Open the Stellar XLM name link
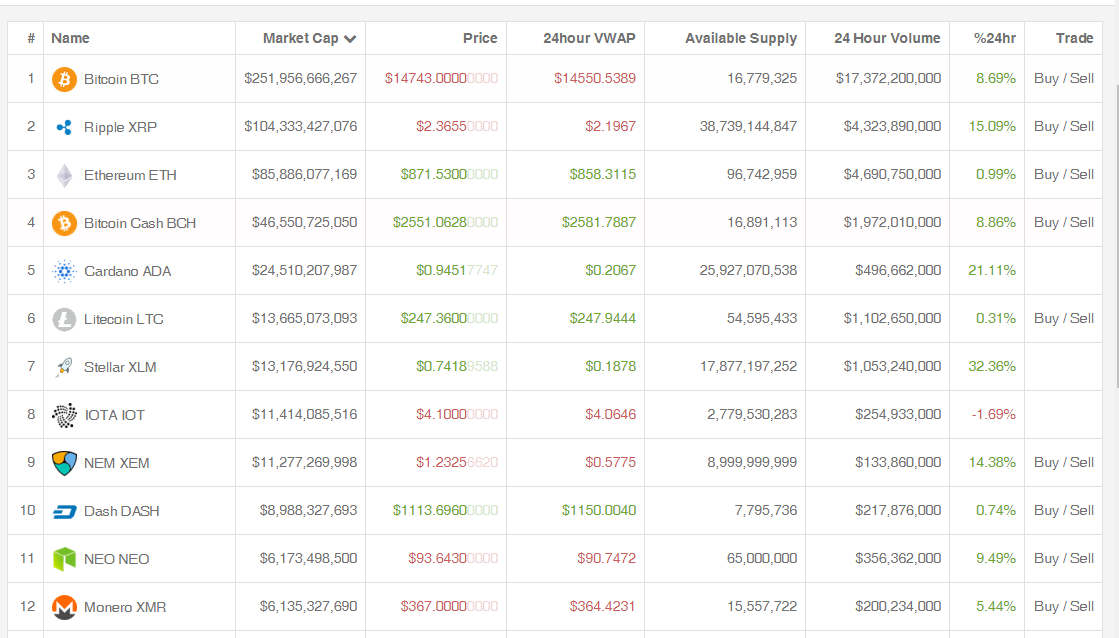Image resolution: width=1119 pixels, height=638 pixels. coord(120,367)
